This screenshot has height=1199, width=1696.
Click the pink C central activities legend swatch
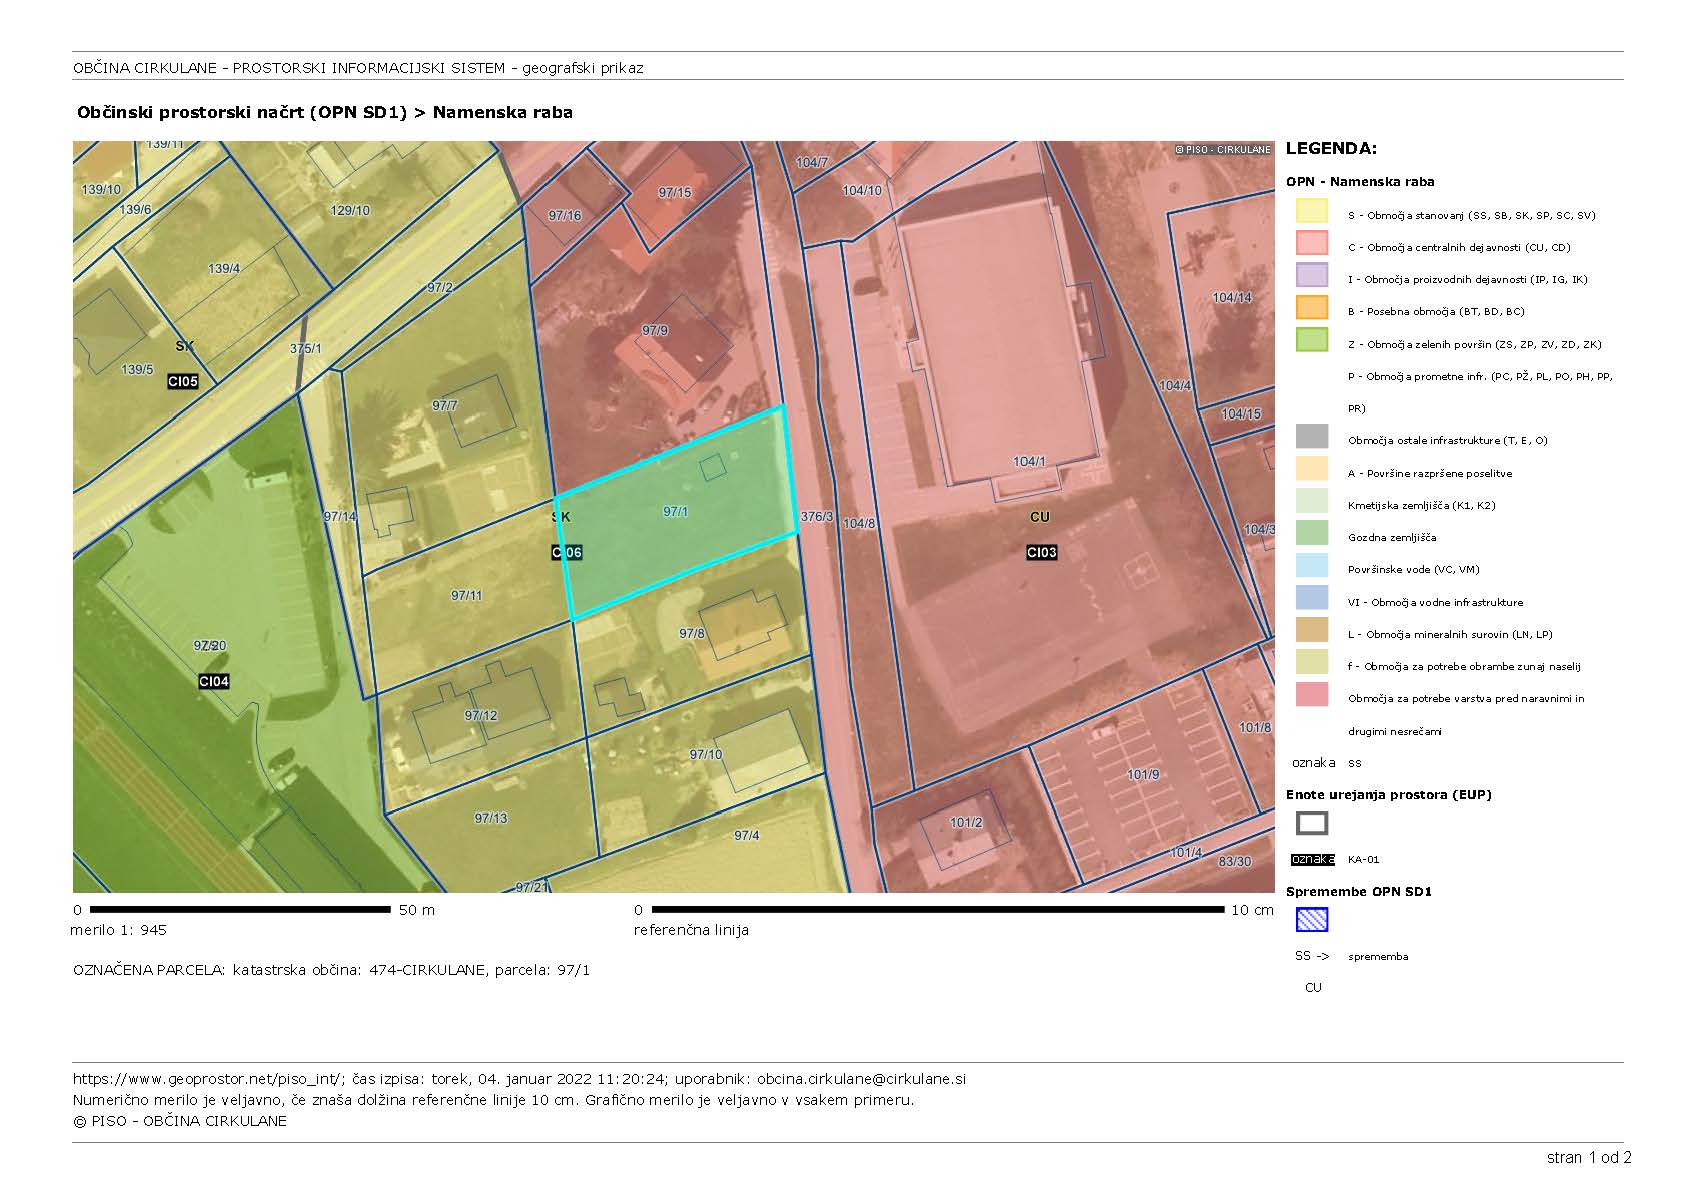pos(1312,243)
